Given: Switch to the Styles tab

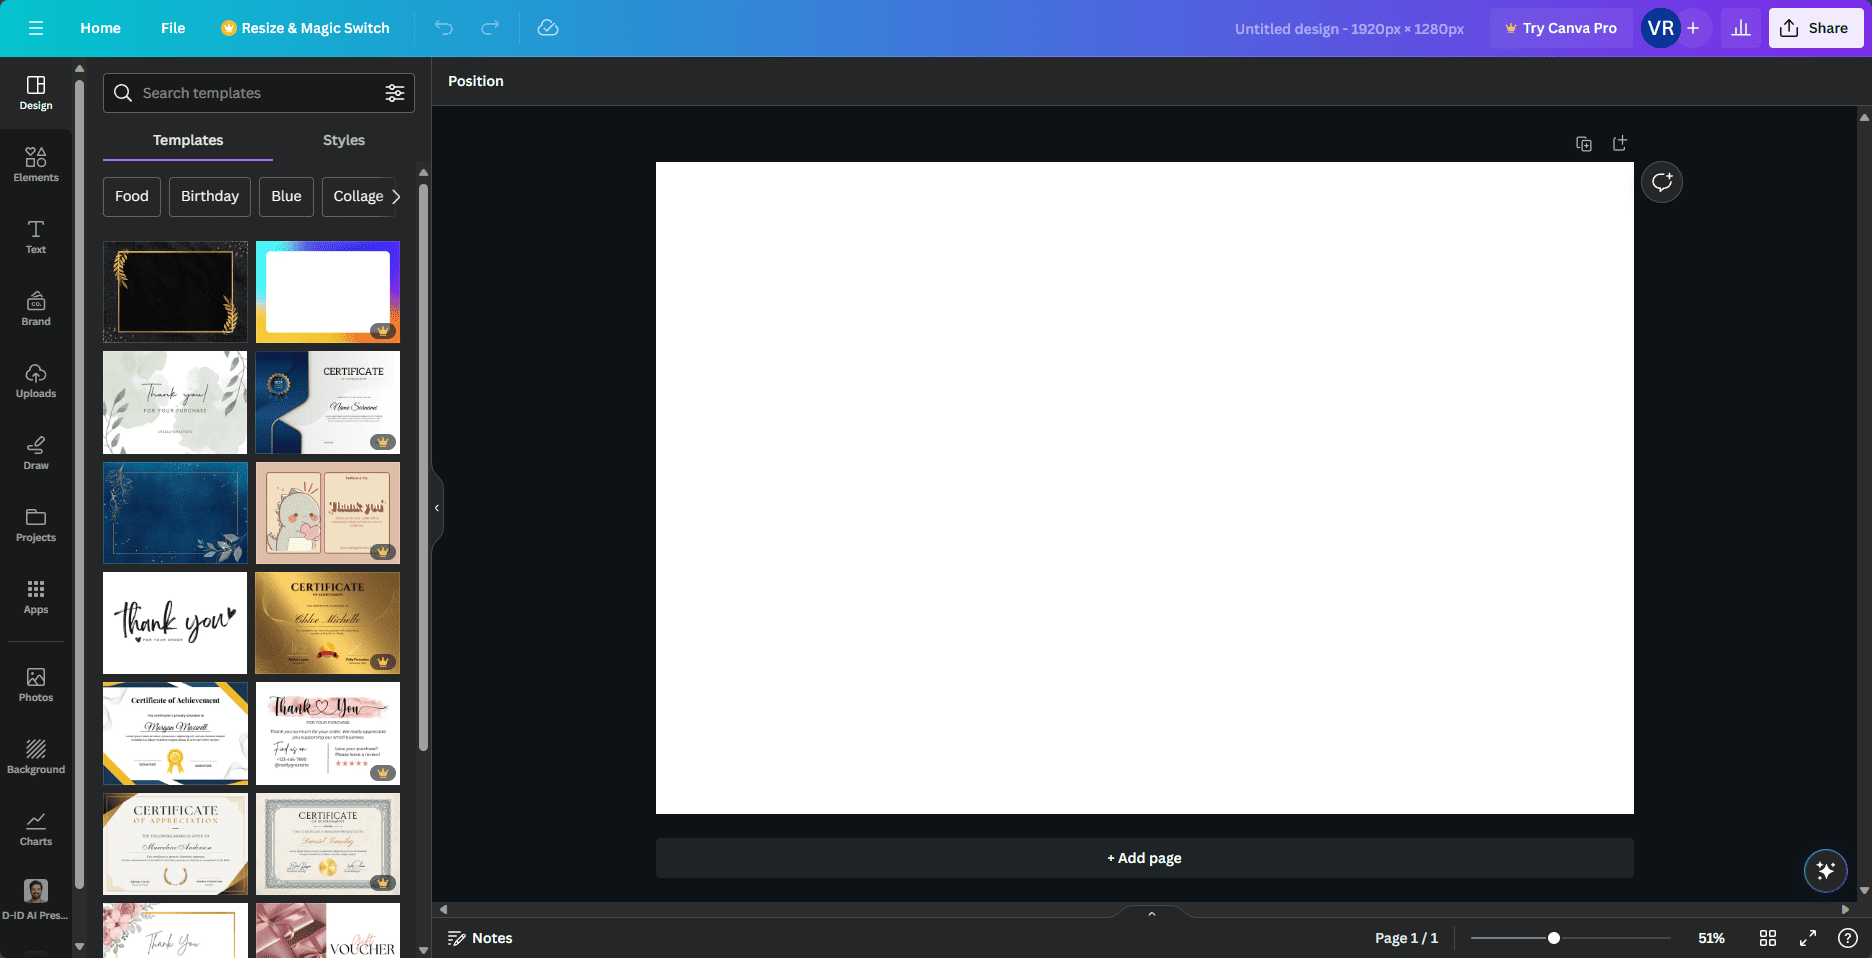Looking at the screenshot, I should [343, 140].
